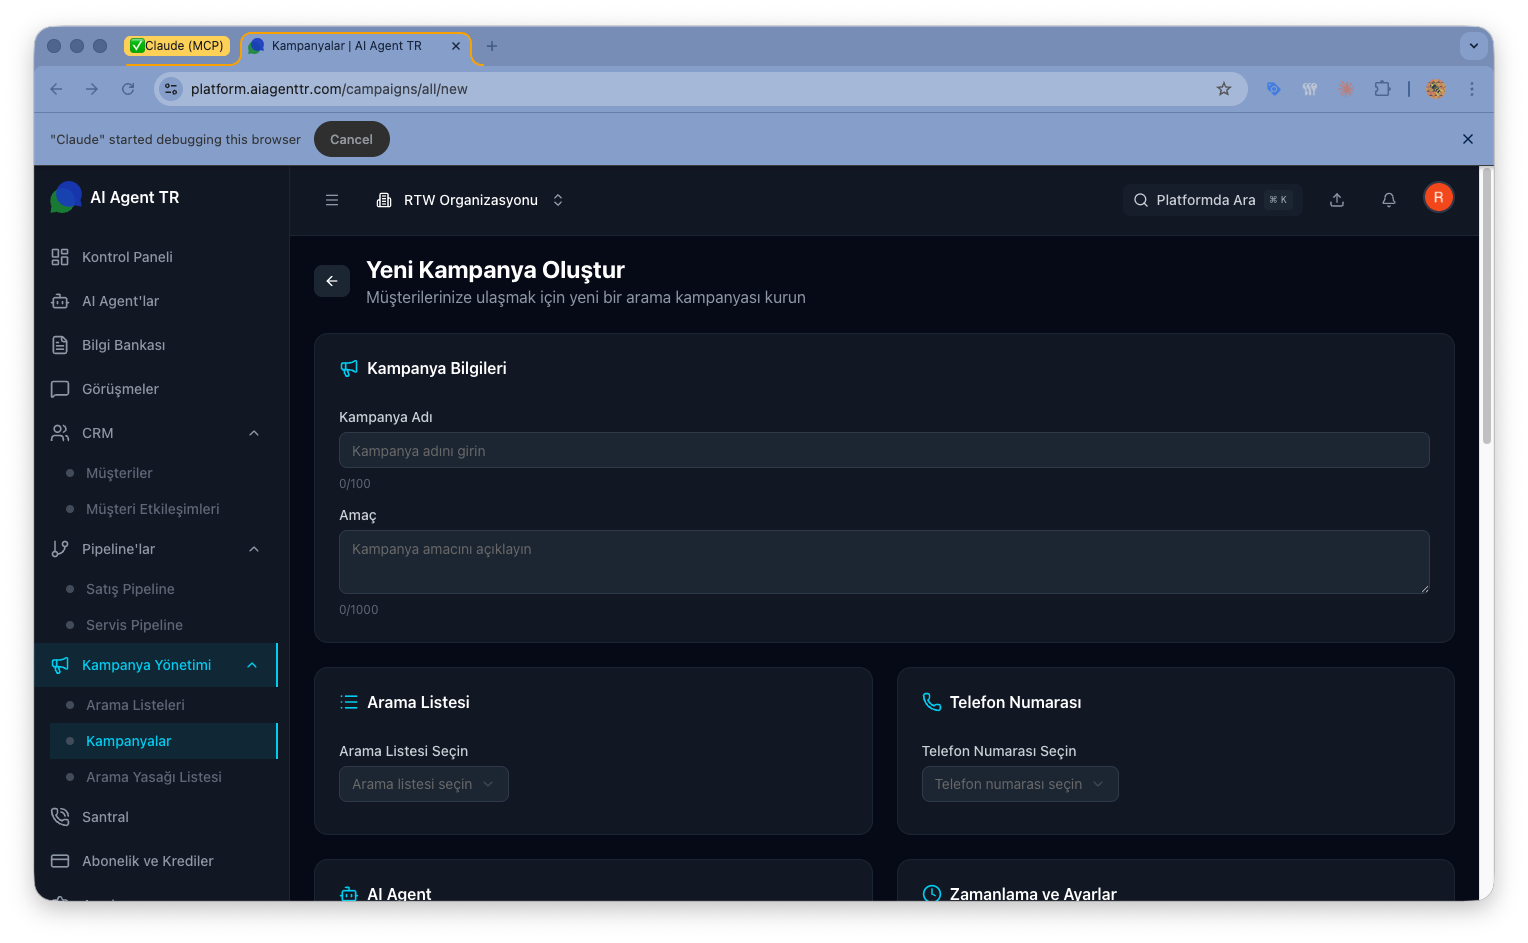Open Arama Yasağı Listesi sub-item

pos(154,777)
